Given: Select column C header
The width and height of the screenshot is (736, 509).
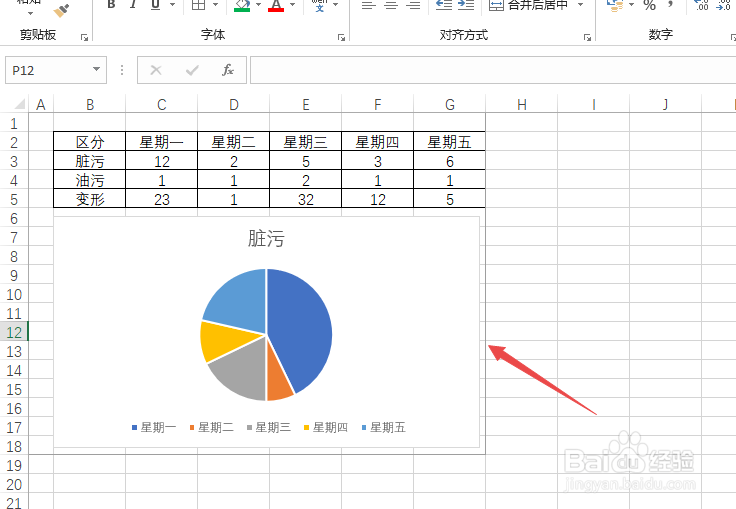Looking at the screenshot, I should 161,104.
